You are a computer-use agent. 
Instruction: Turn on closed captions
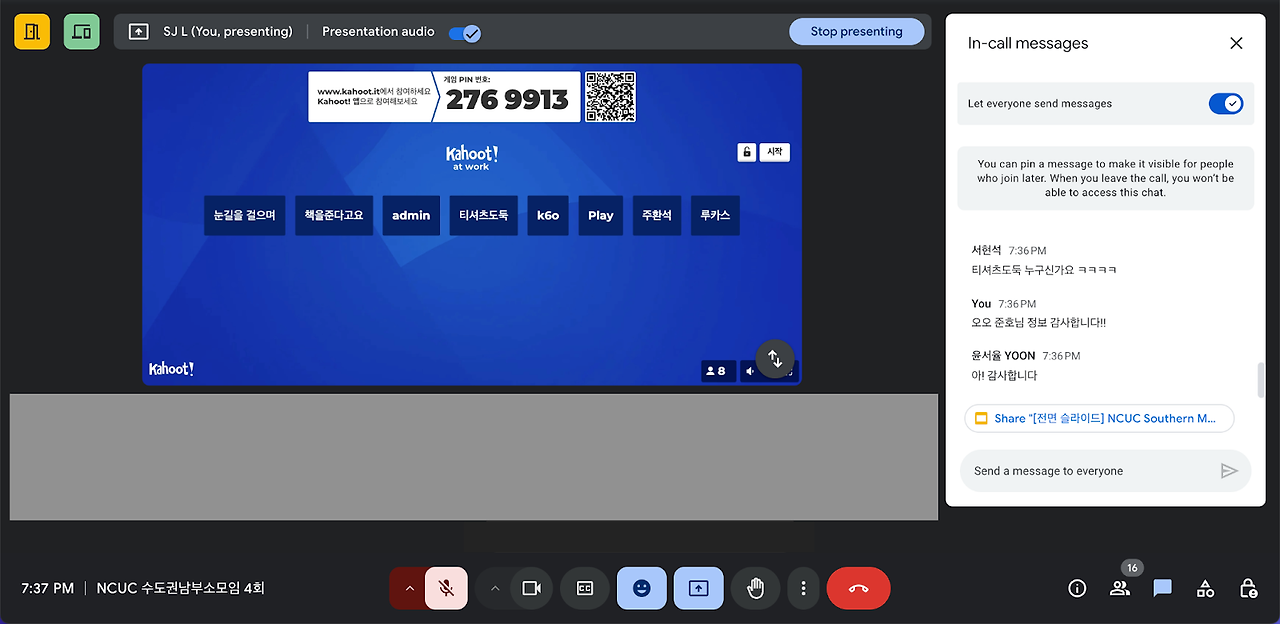[585, 589]
